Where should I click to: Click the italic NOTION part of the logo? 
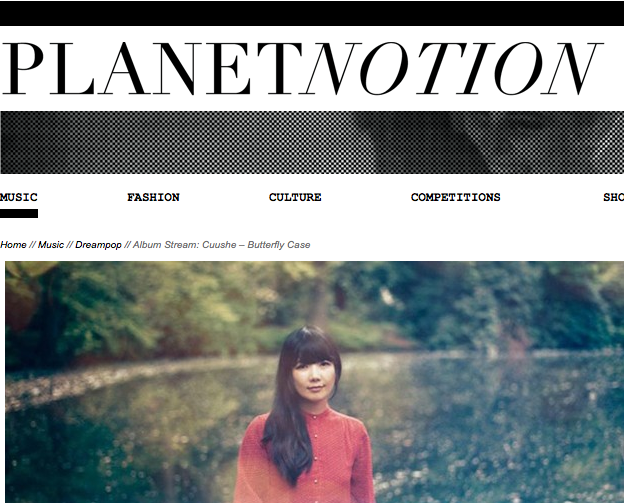point(454,68)
